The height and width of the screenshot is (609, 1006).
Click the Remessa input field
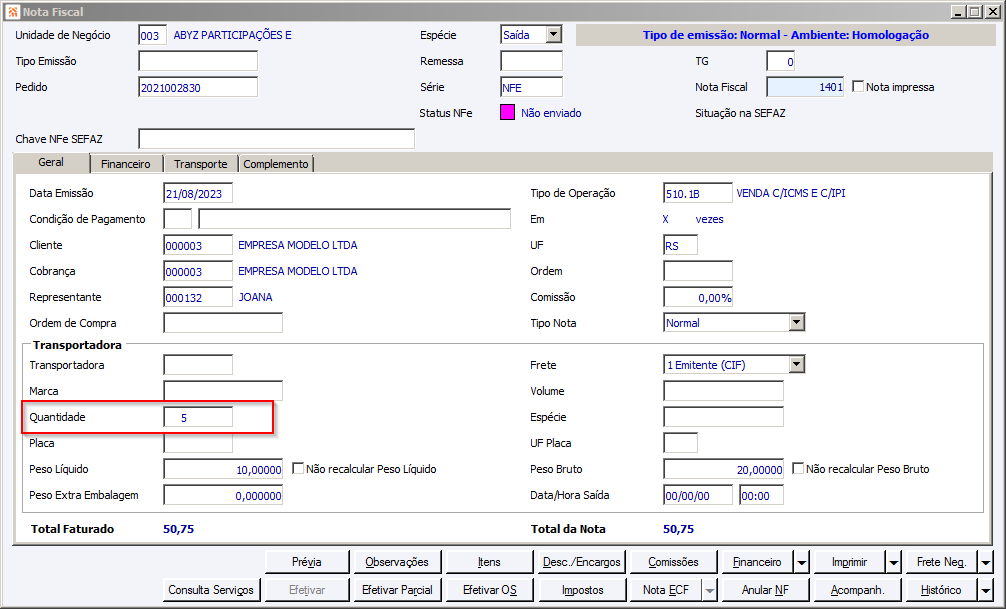click(x=531, y=61)
